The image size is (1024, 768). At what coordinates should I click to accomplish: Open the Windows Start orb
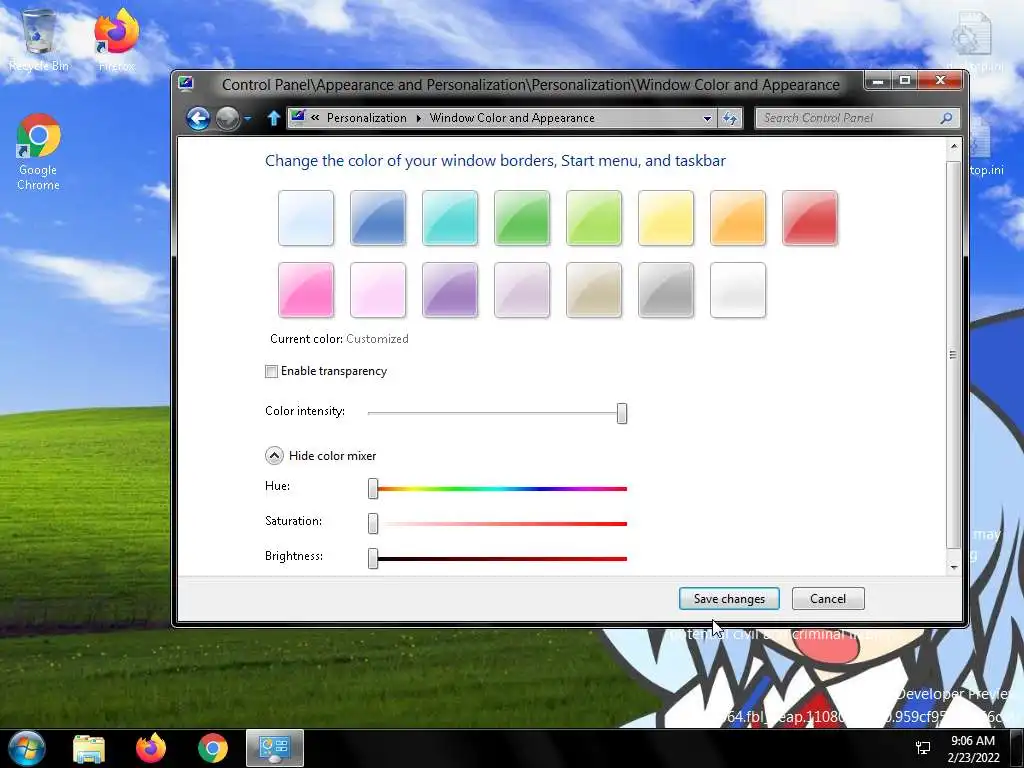[27, 748]
